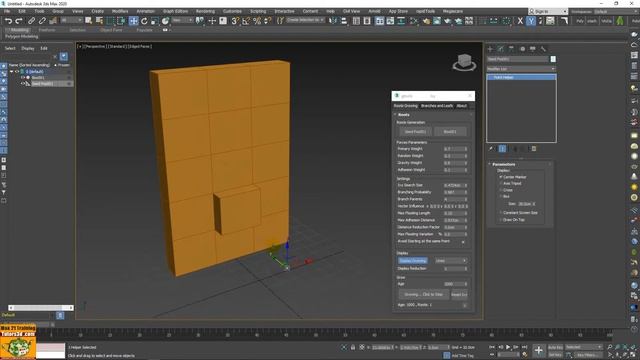This screenshot has width=640, height=360.
Task: Collapse the Parameters rollout
Action: tap(503, 164)
